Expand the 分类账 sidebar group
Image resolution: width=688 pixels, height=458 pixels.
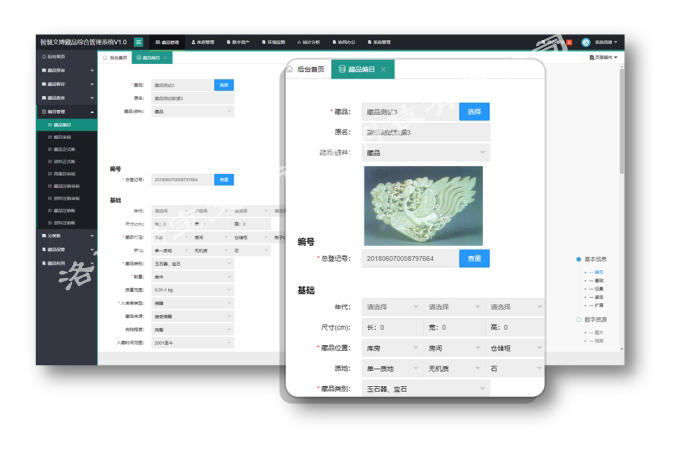point(67,236)
